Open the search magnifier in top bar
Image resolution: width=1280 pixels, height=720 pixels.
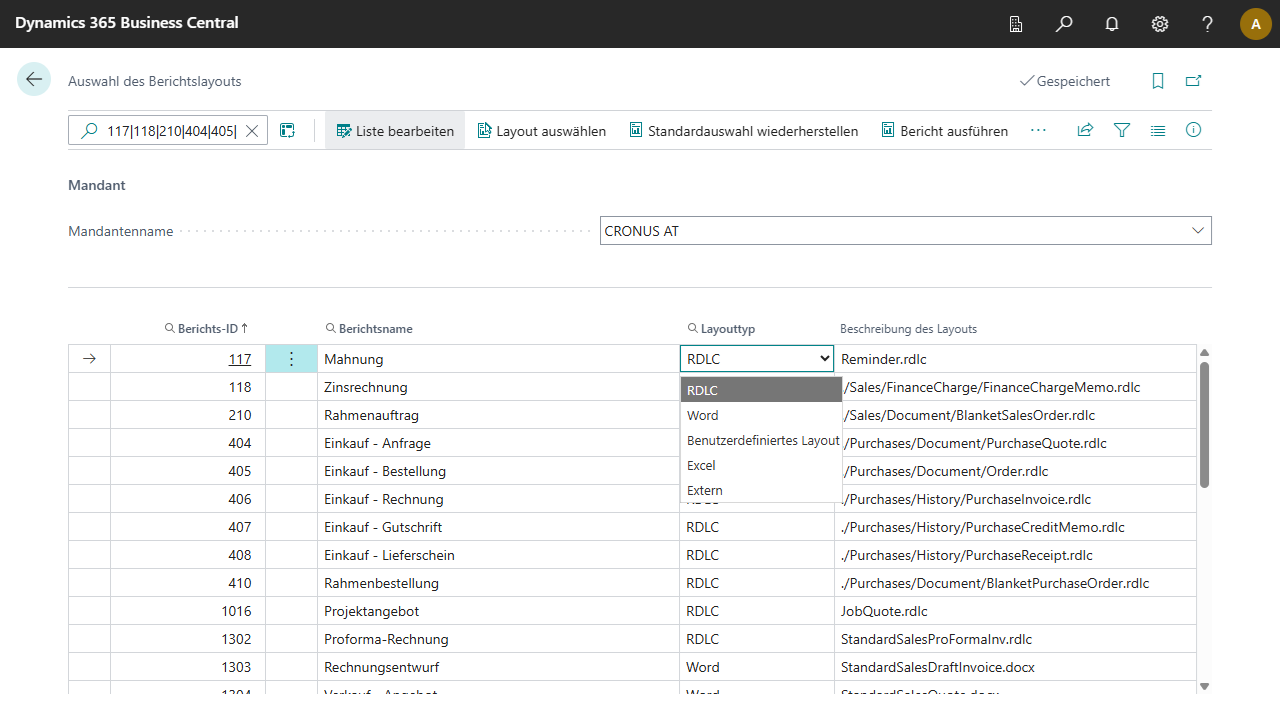pos(1064,24)
